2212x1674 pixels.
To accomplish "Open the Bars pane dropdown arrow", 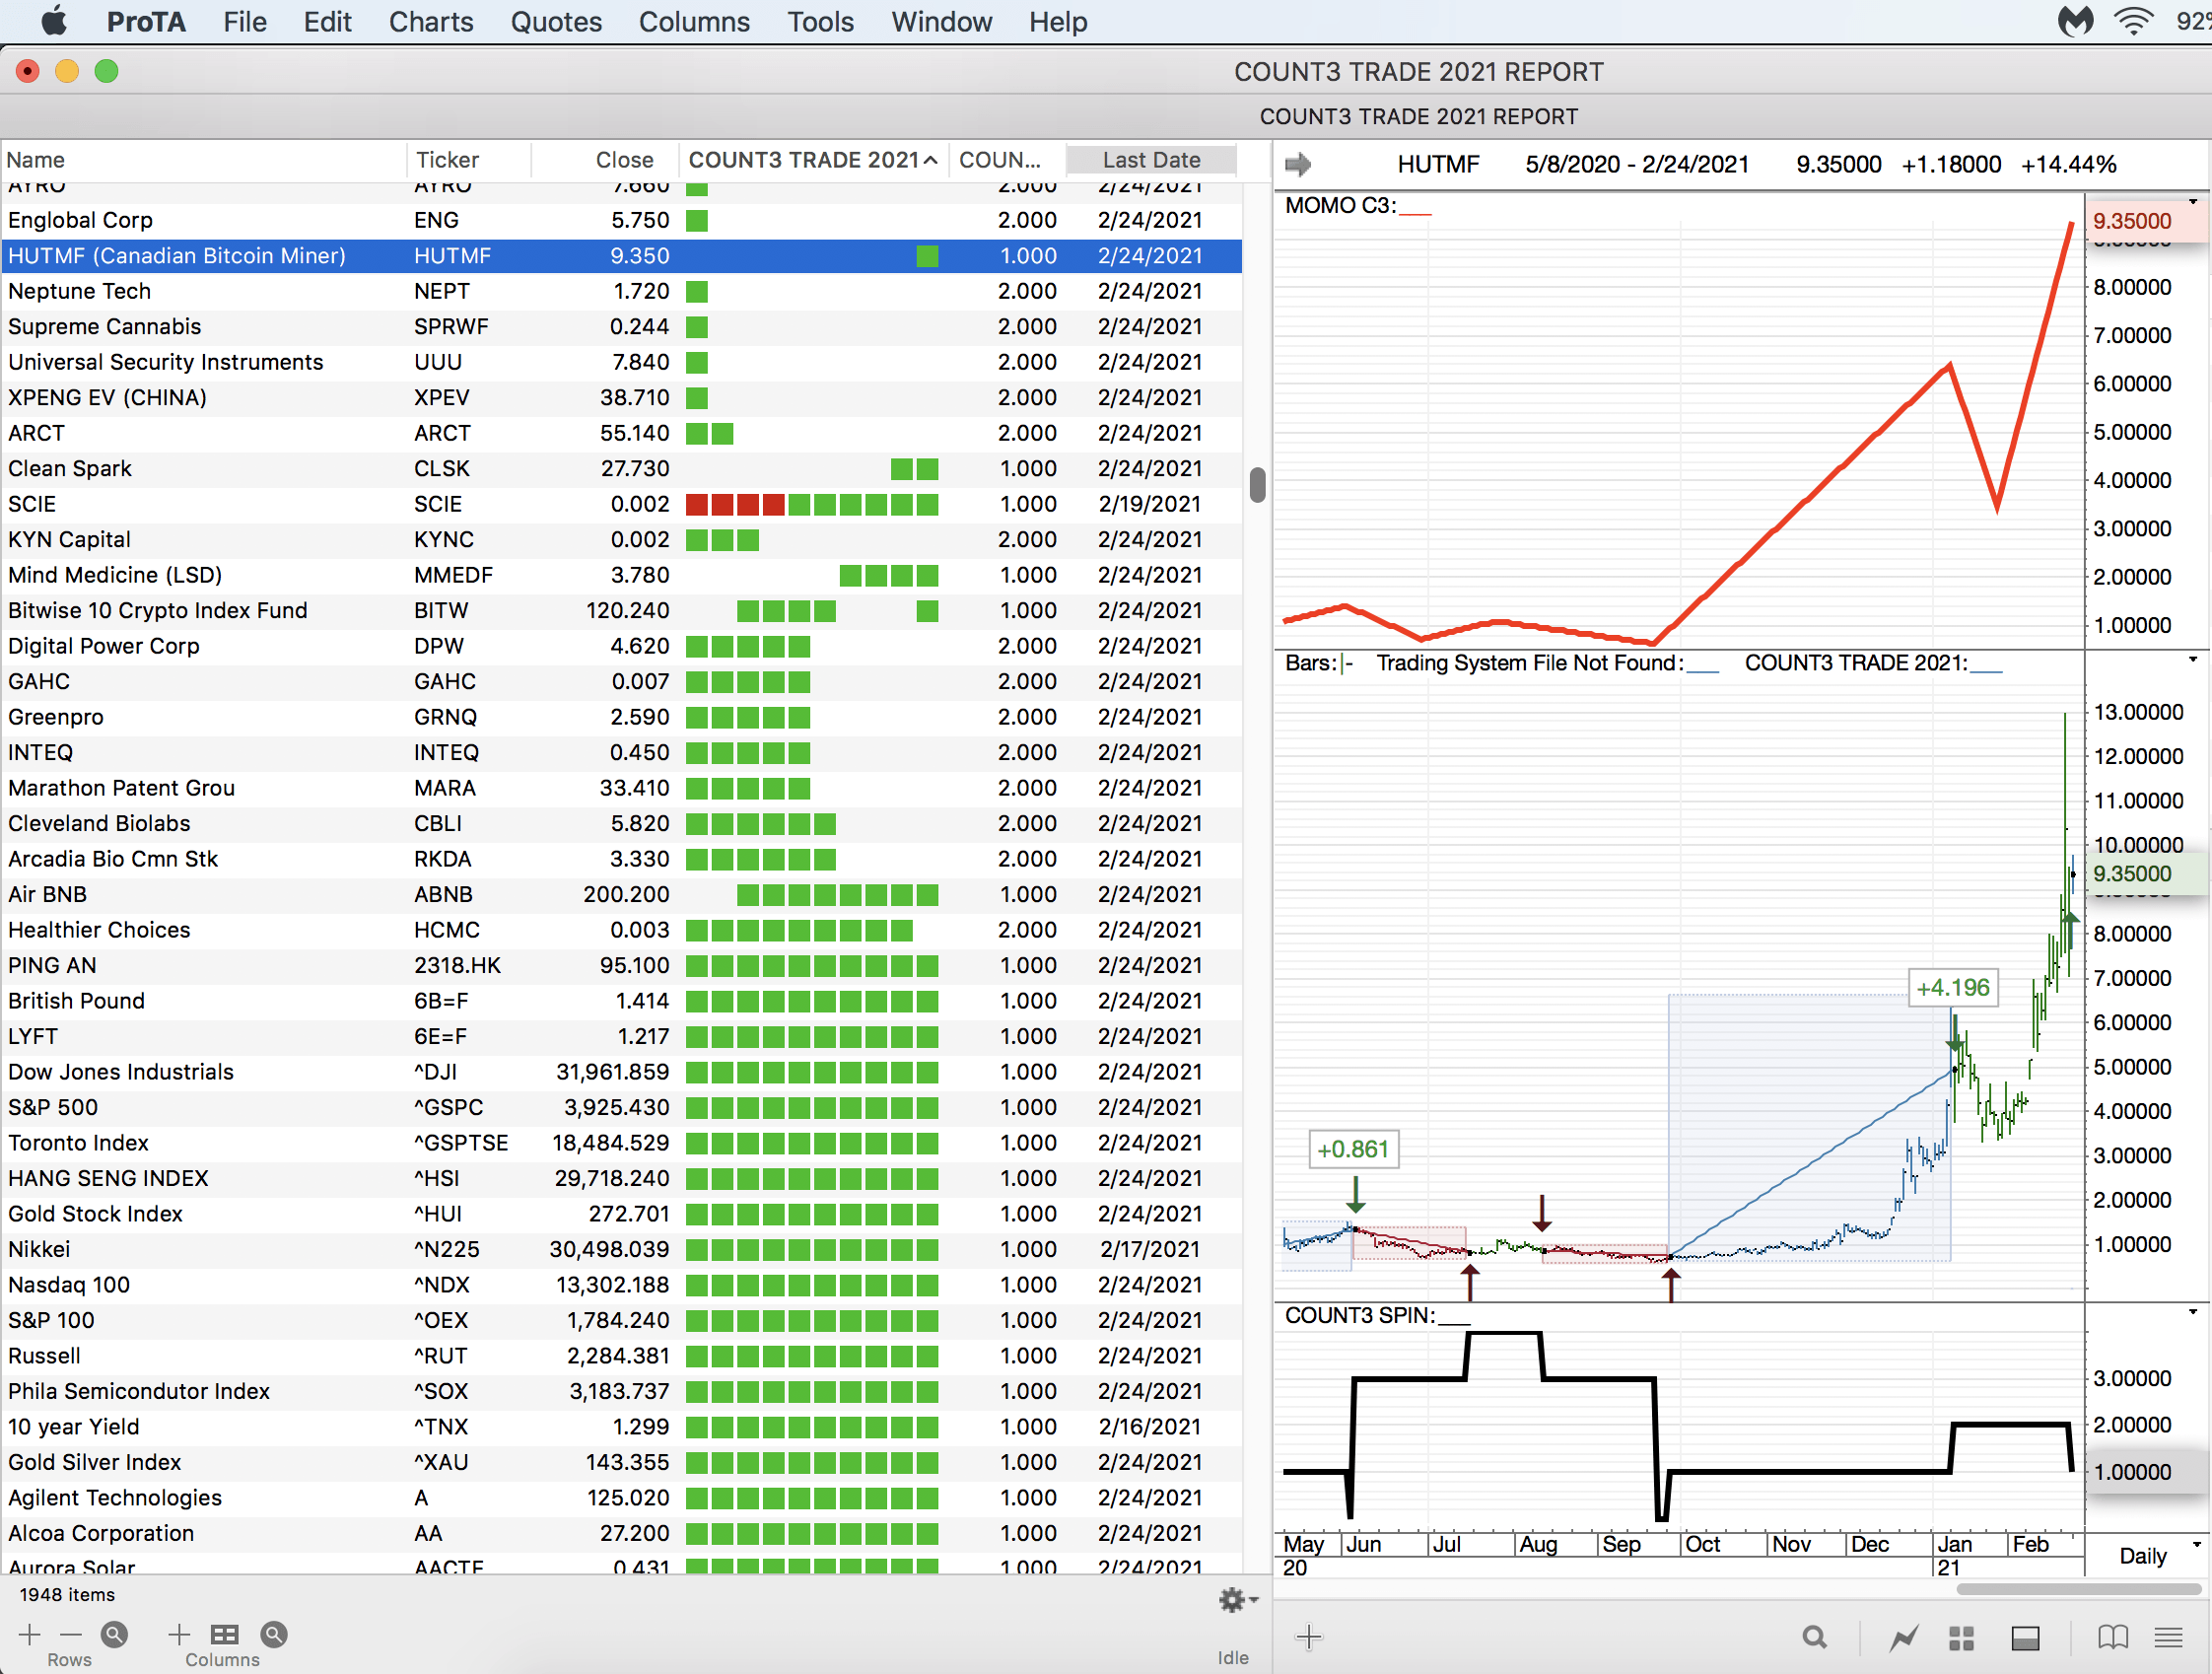I will coord(2193,660).
